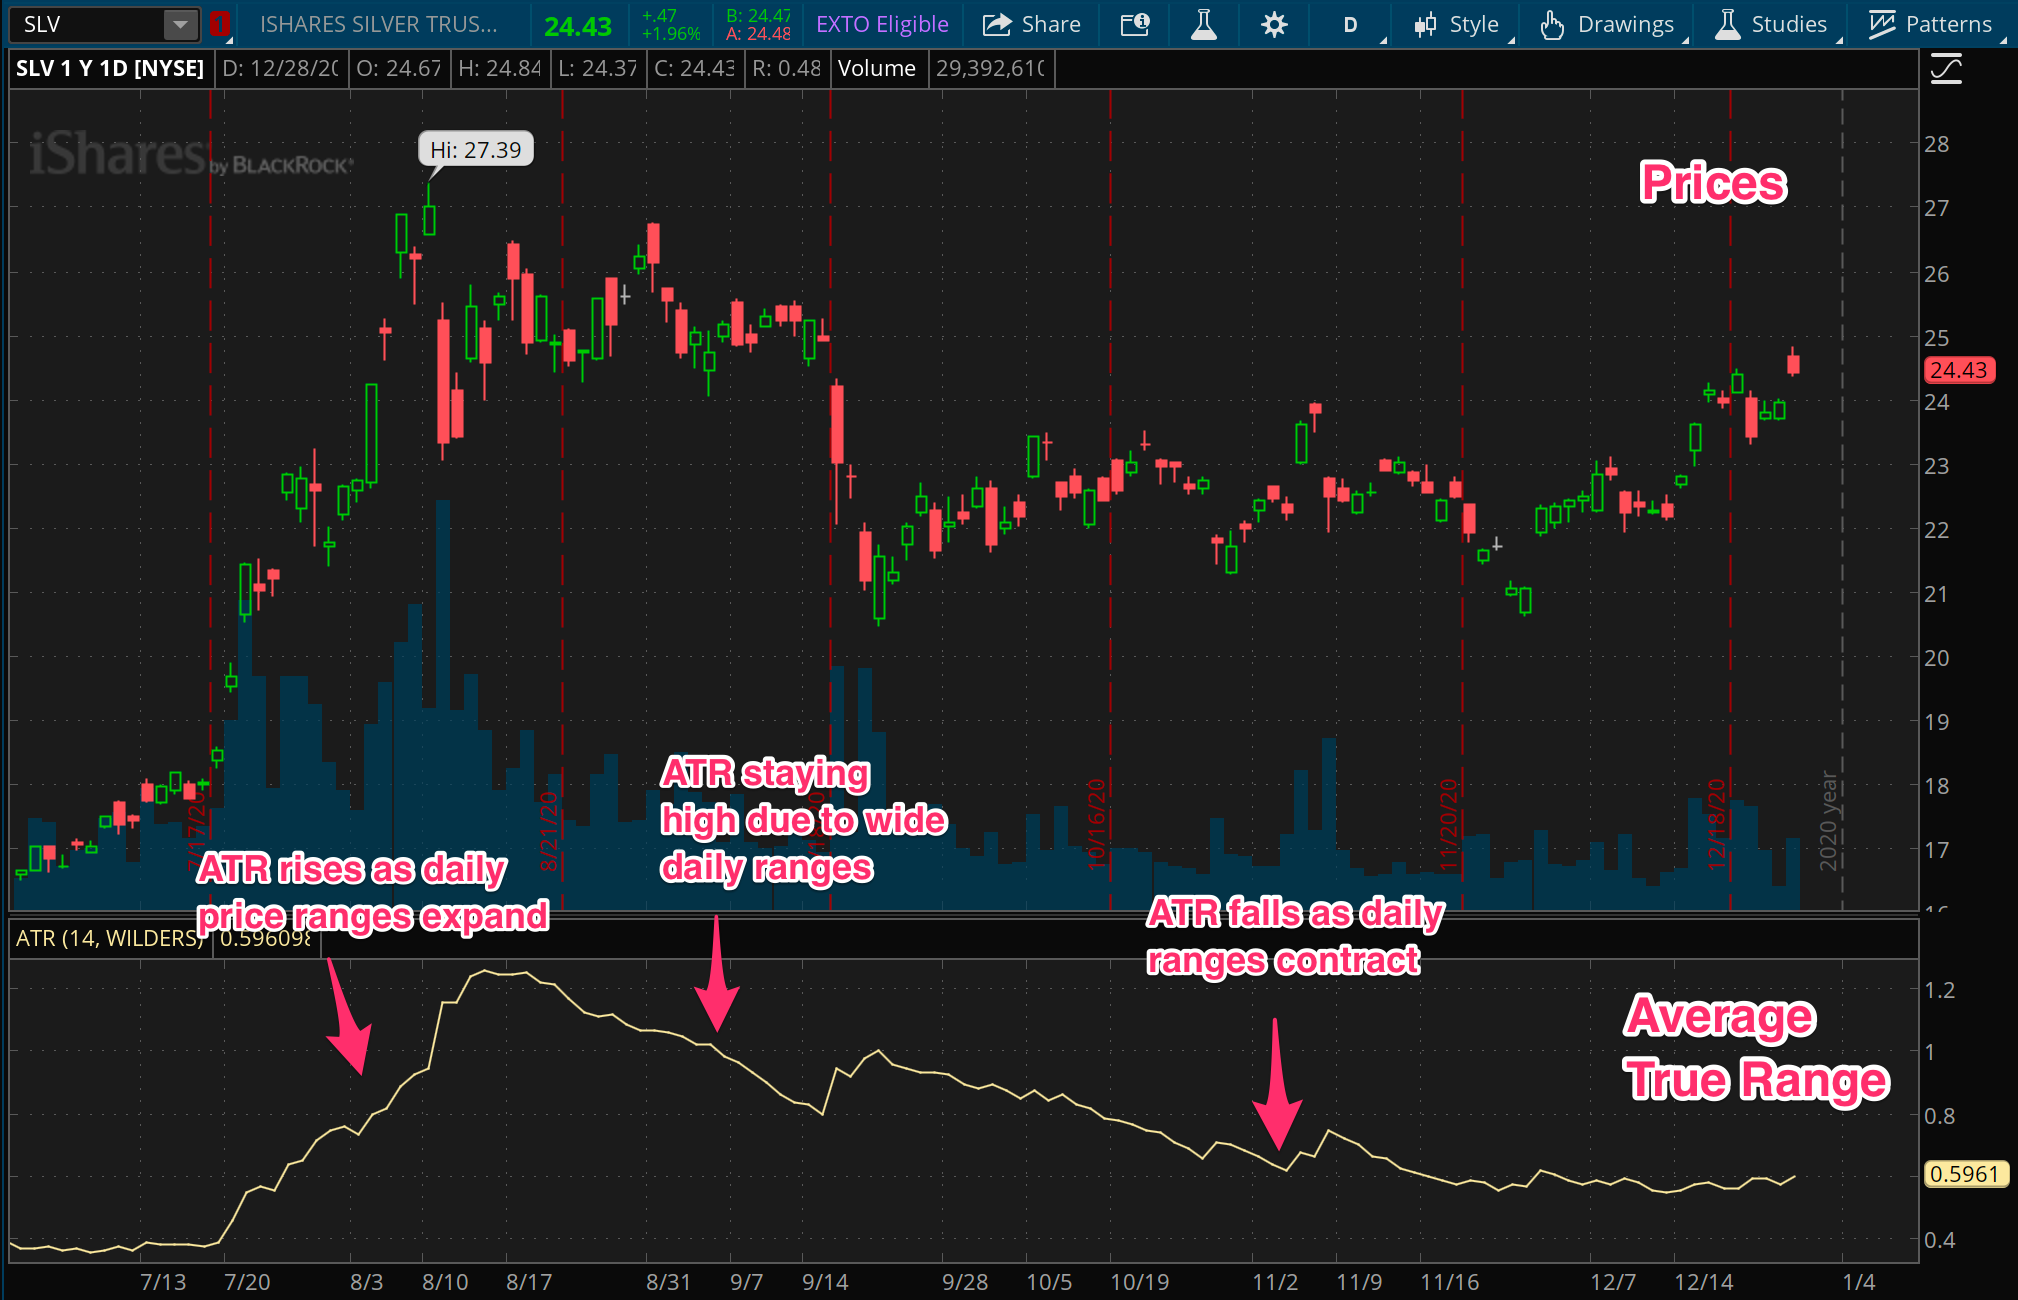Click the SLV 1 Y 1D [NYSE] label
The width and height of the screenshot is (2018, 1300).
pyautogui.click(x=110, y=68)
